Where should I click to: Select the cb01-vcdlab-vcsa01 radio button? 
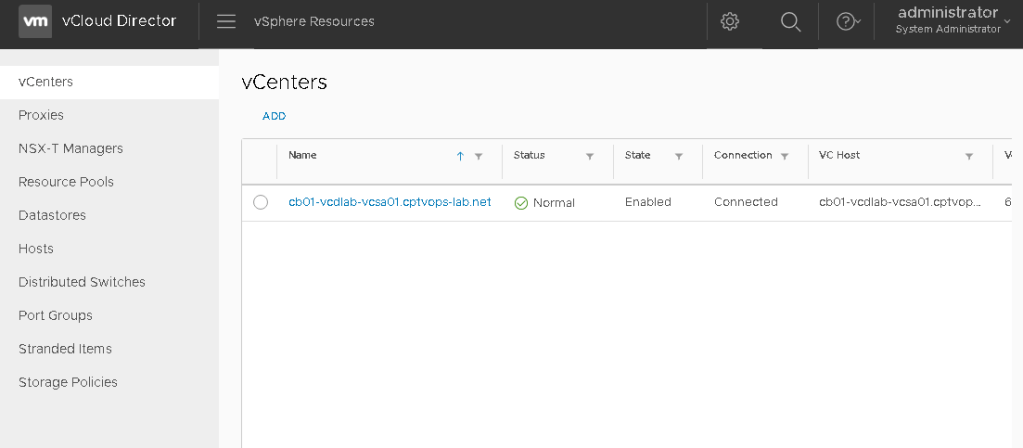pyautogui.click(x=261, y=203)
